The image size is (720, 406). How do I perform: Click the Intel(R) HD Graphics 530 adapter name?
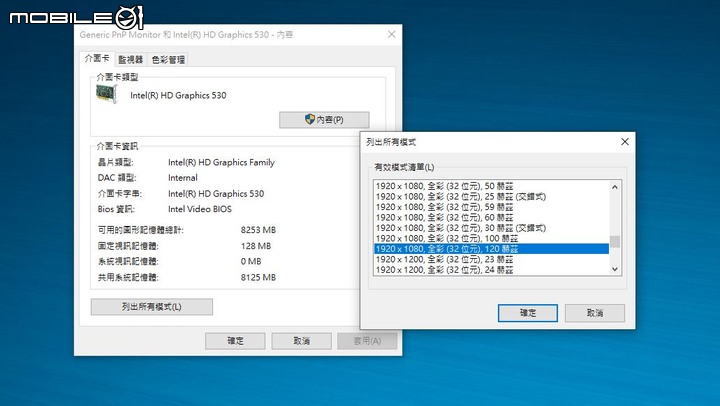tap(178, 96)
